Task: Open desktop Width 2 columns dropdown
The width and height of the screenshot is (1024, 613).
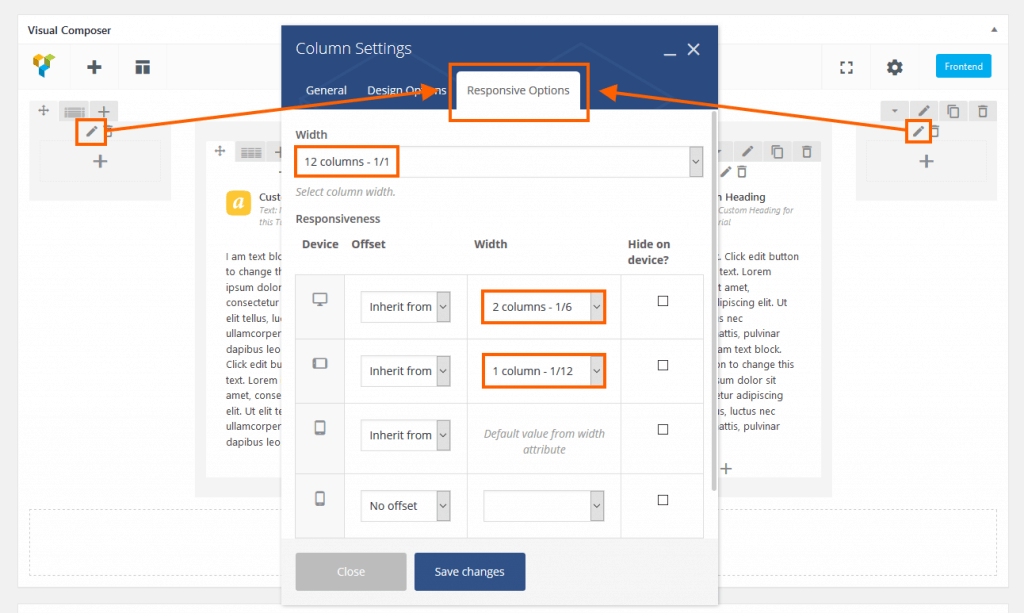Action: click(x=543, y=307)
